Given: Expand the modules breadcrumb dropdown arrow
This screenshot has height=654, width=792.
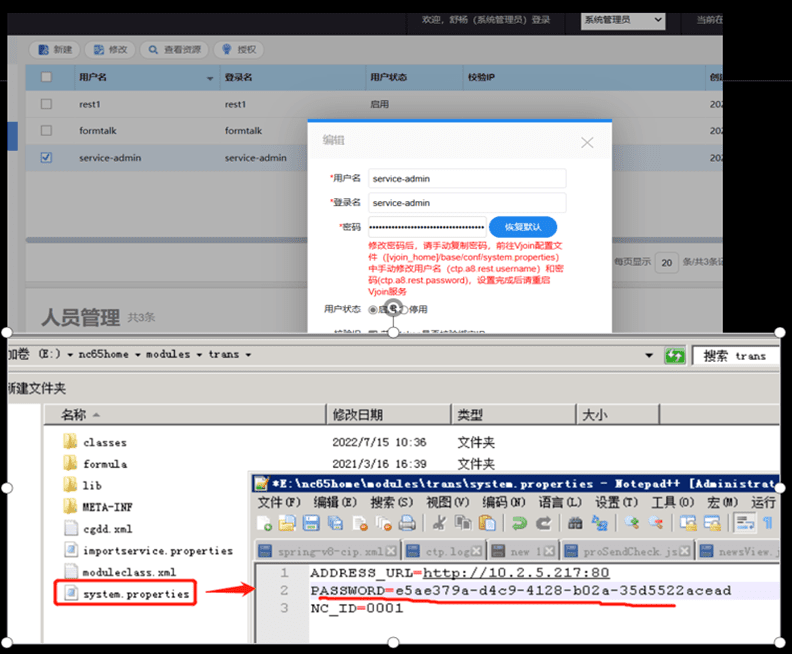Looking at the screenshot, I should pyautogui.click(x=199, y=355).
